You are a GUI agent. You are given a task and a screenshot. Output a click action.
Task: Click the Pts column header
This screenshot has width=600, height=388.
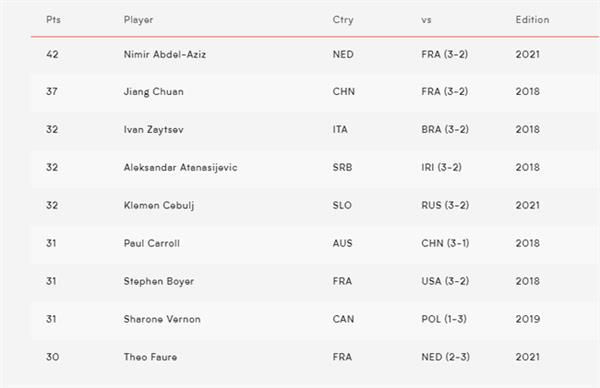tap(53, 20)
